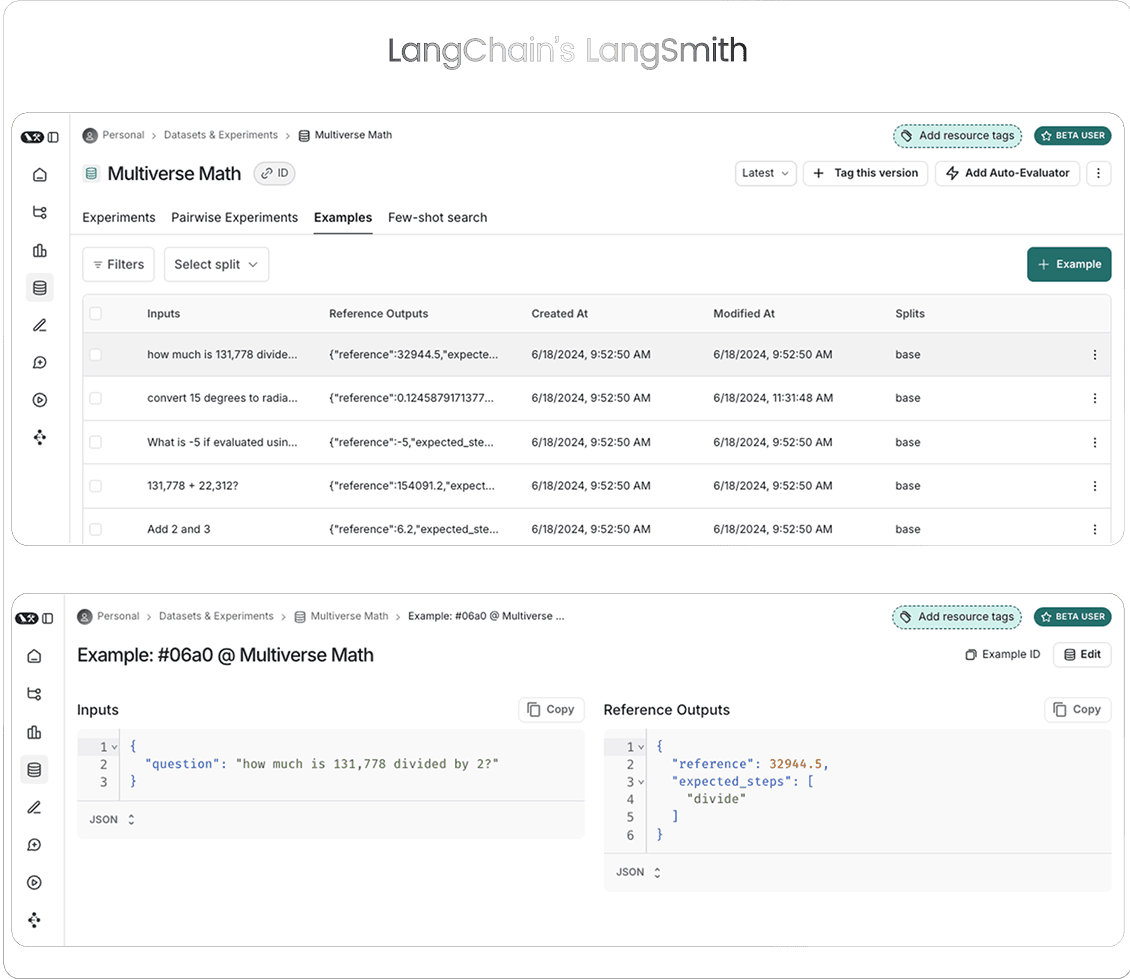Click Add Auto-Evaluator
Screen dimensions: 1130x979
coord(1007,173)
